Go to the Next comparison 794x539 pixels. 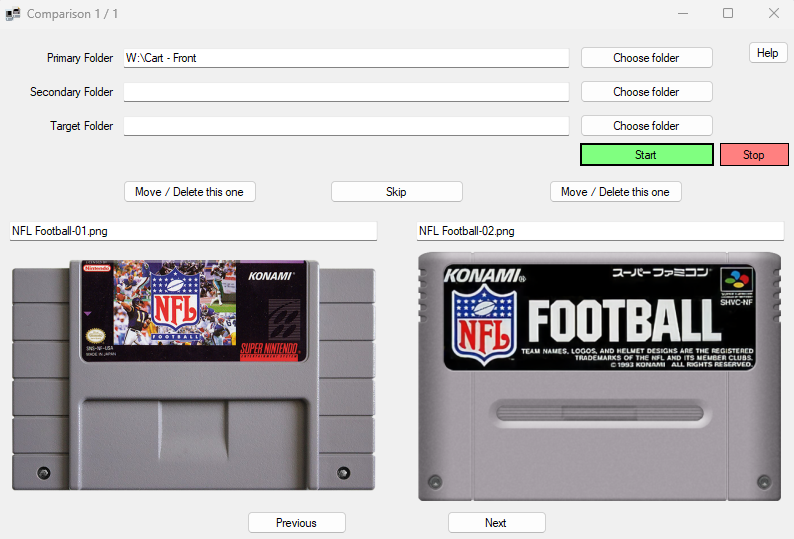tap(496, 523)
